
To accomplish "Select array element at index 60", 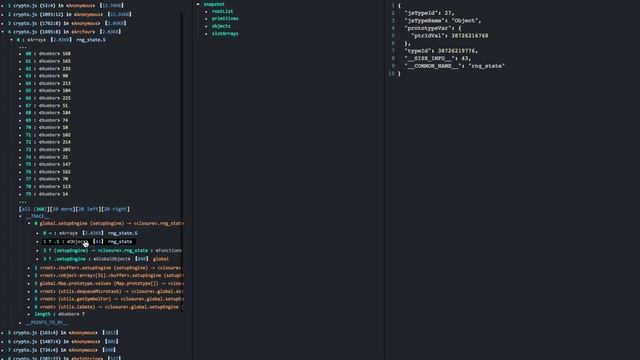I will pos(48,53).
